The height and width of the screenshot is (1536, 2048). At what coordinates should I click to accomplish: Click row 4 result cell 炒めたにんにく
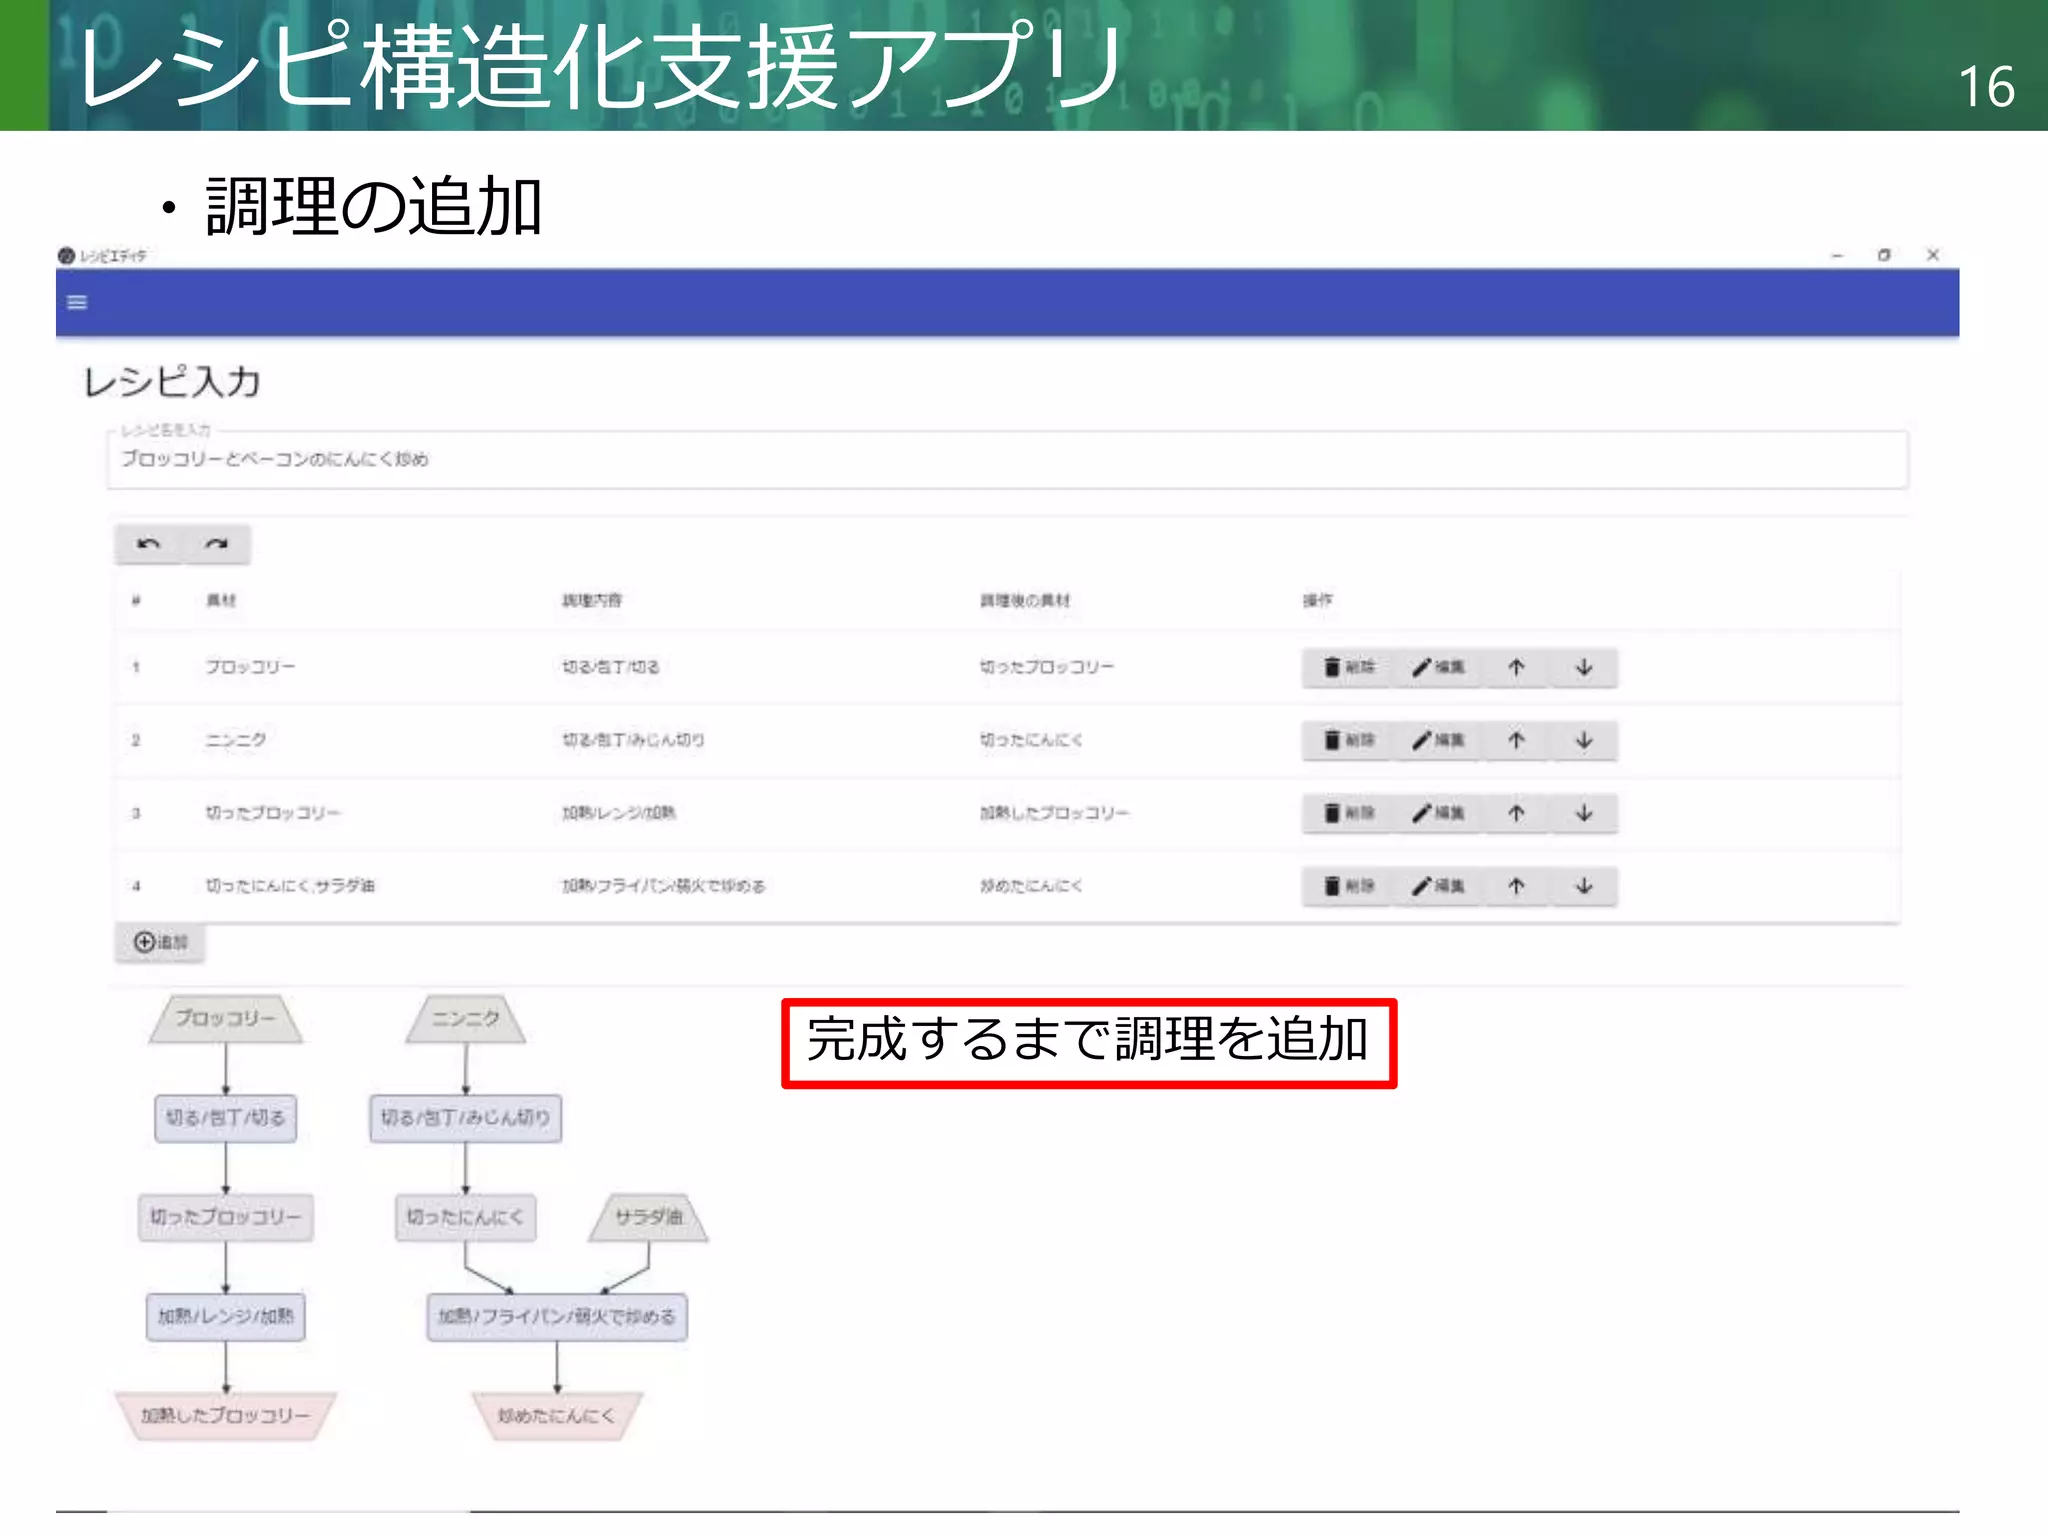coord(1031,886)
